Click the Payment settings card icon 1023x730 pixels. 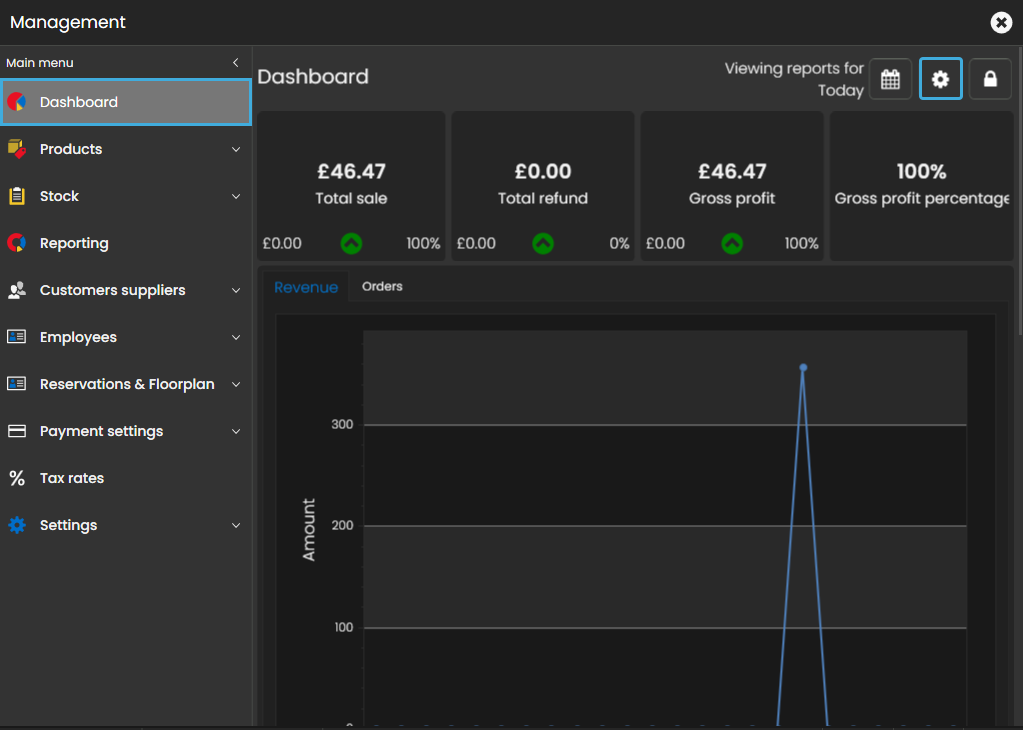click(x=16, y=431)
